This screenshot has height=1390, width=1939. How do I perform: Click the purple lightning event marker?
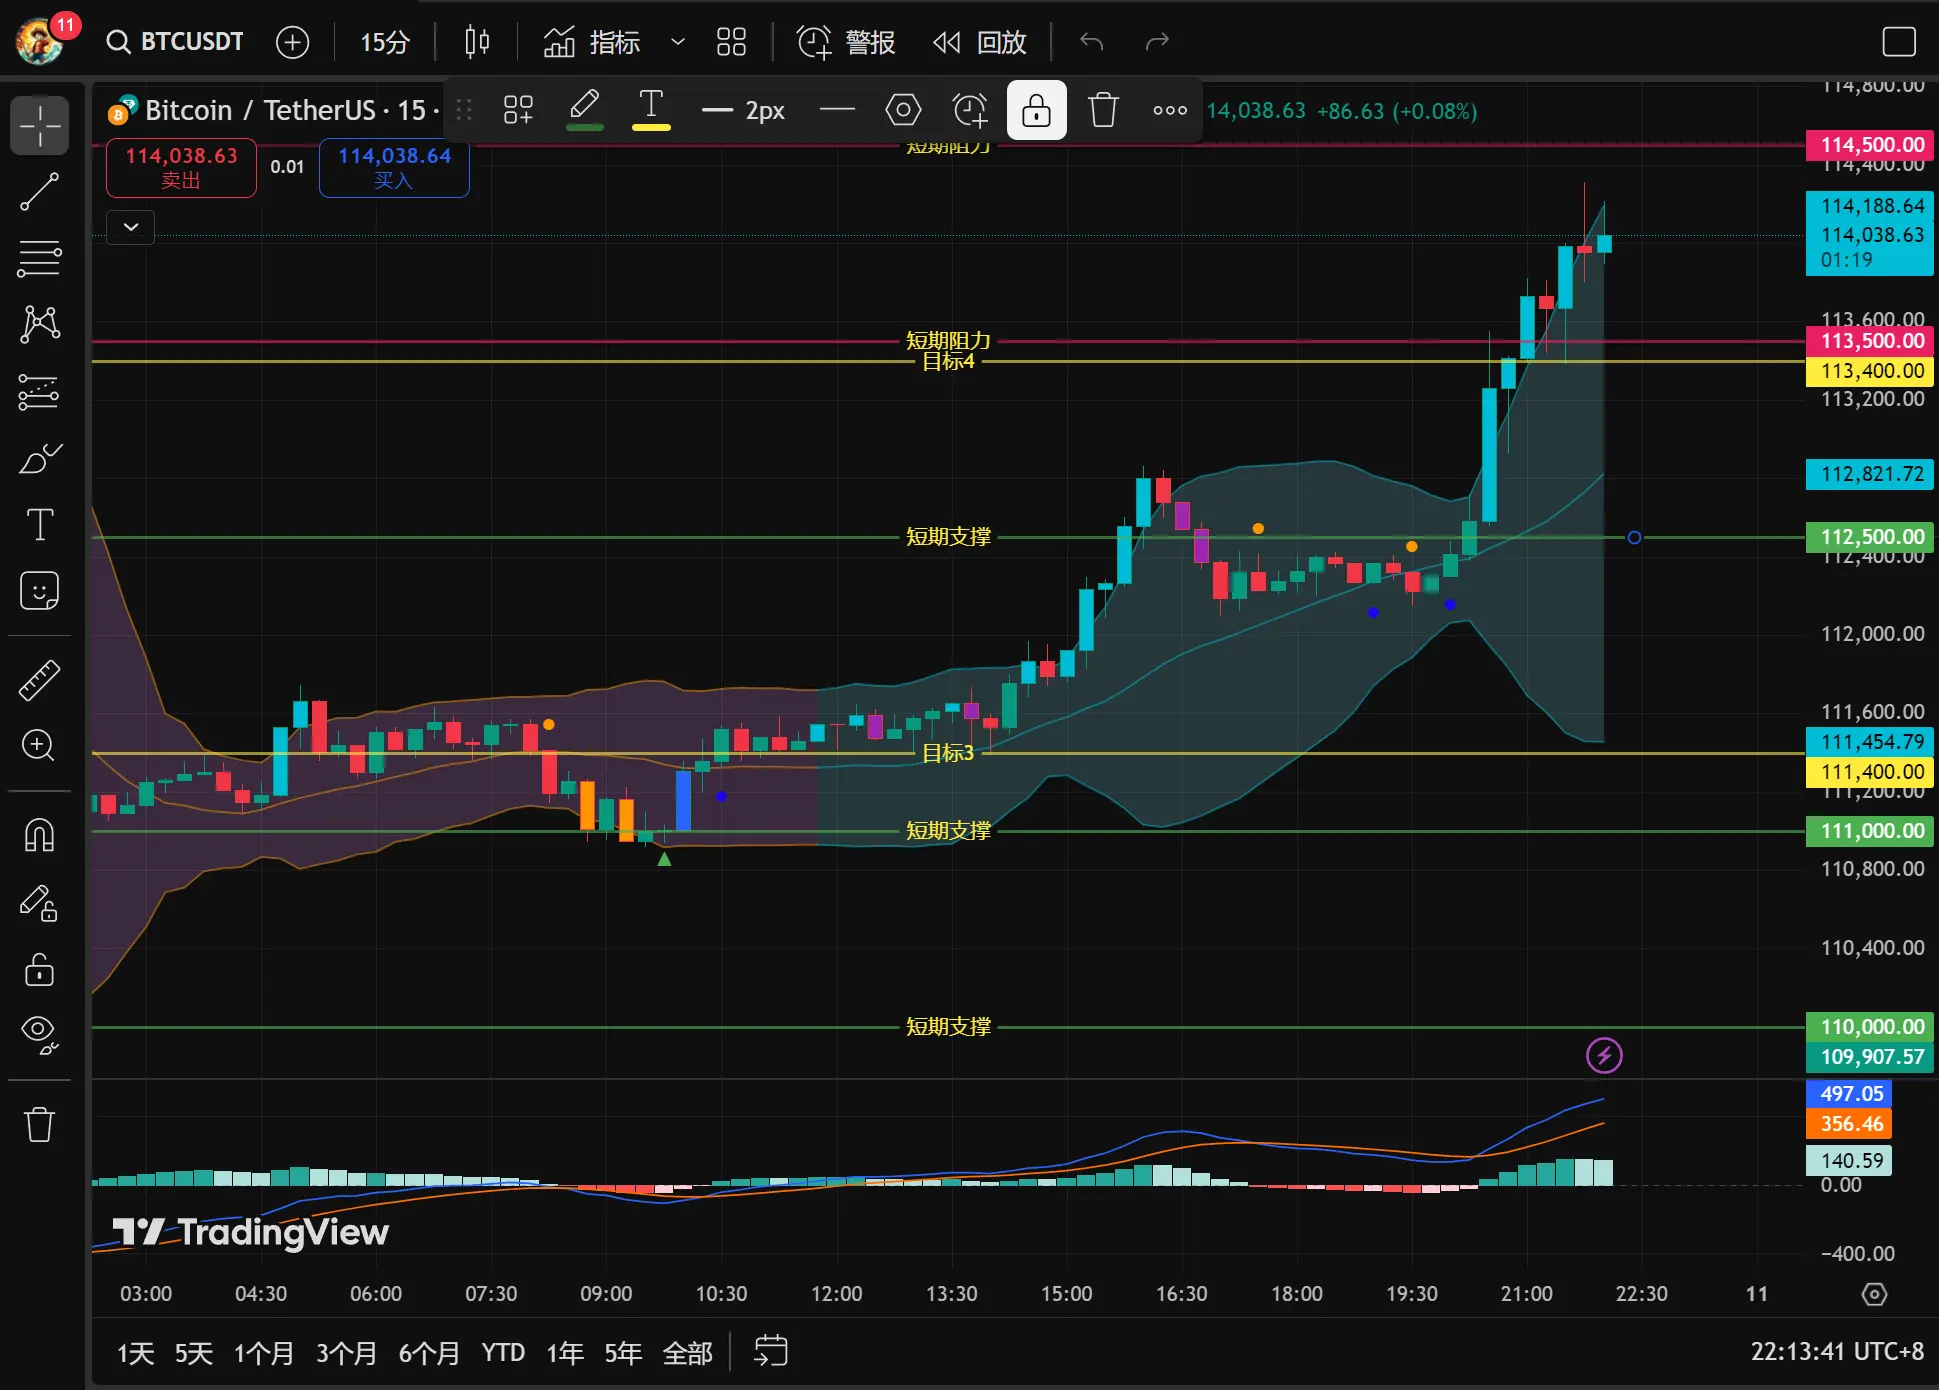(1604, 1055)
